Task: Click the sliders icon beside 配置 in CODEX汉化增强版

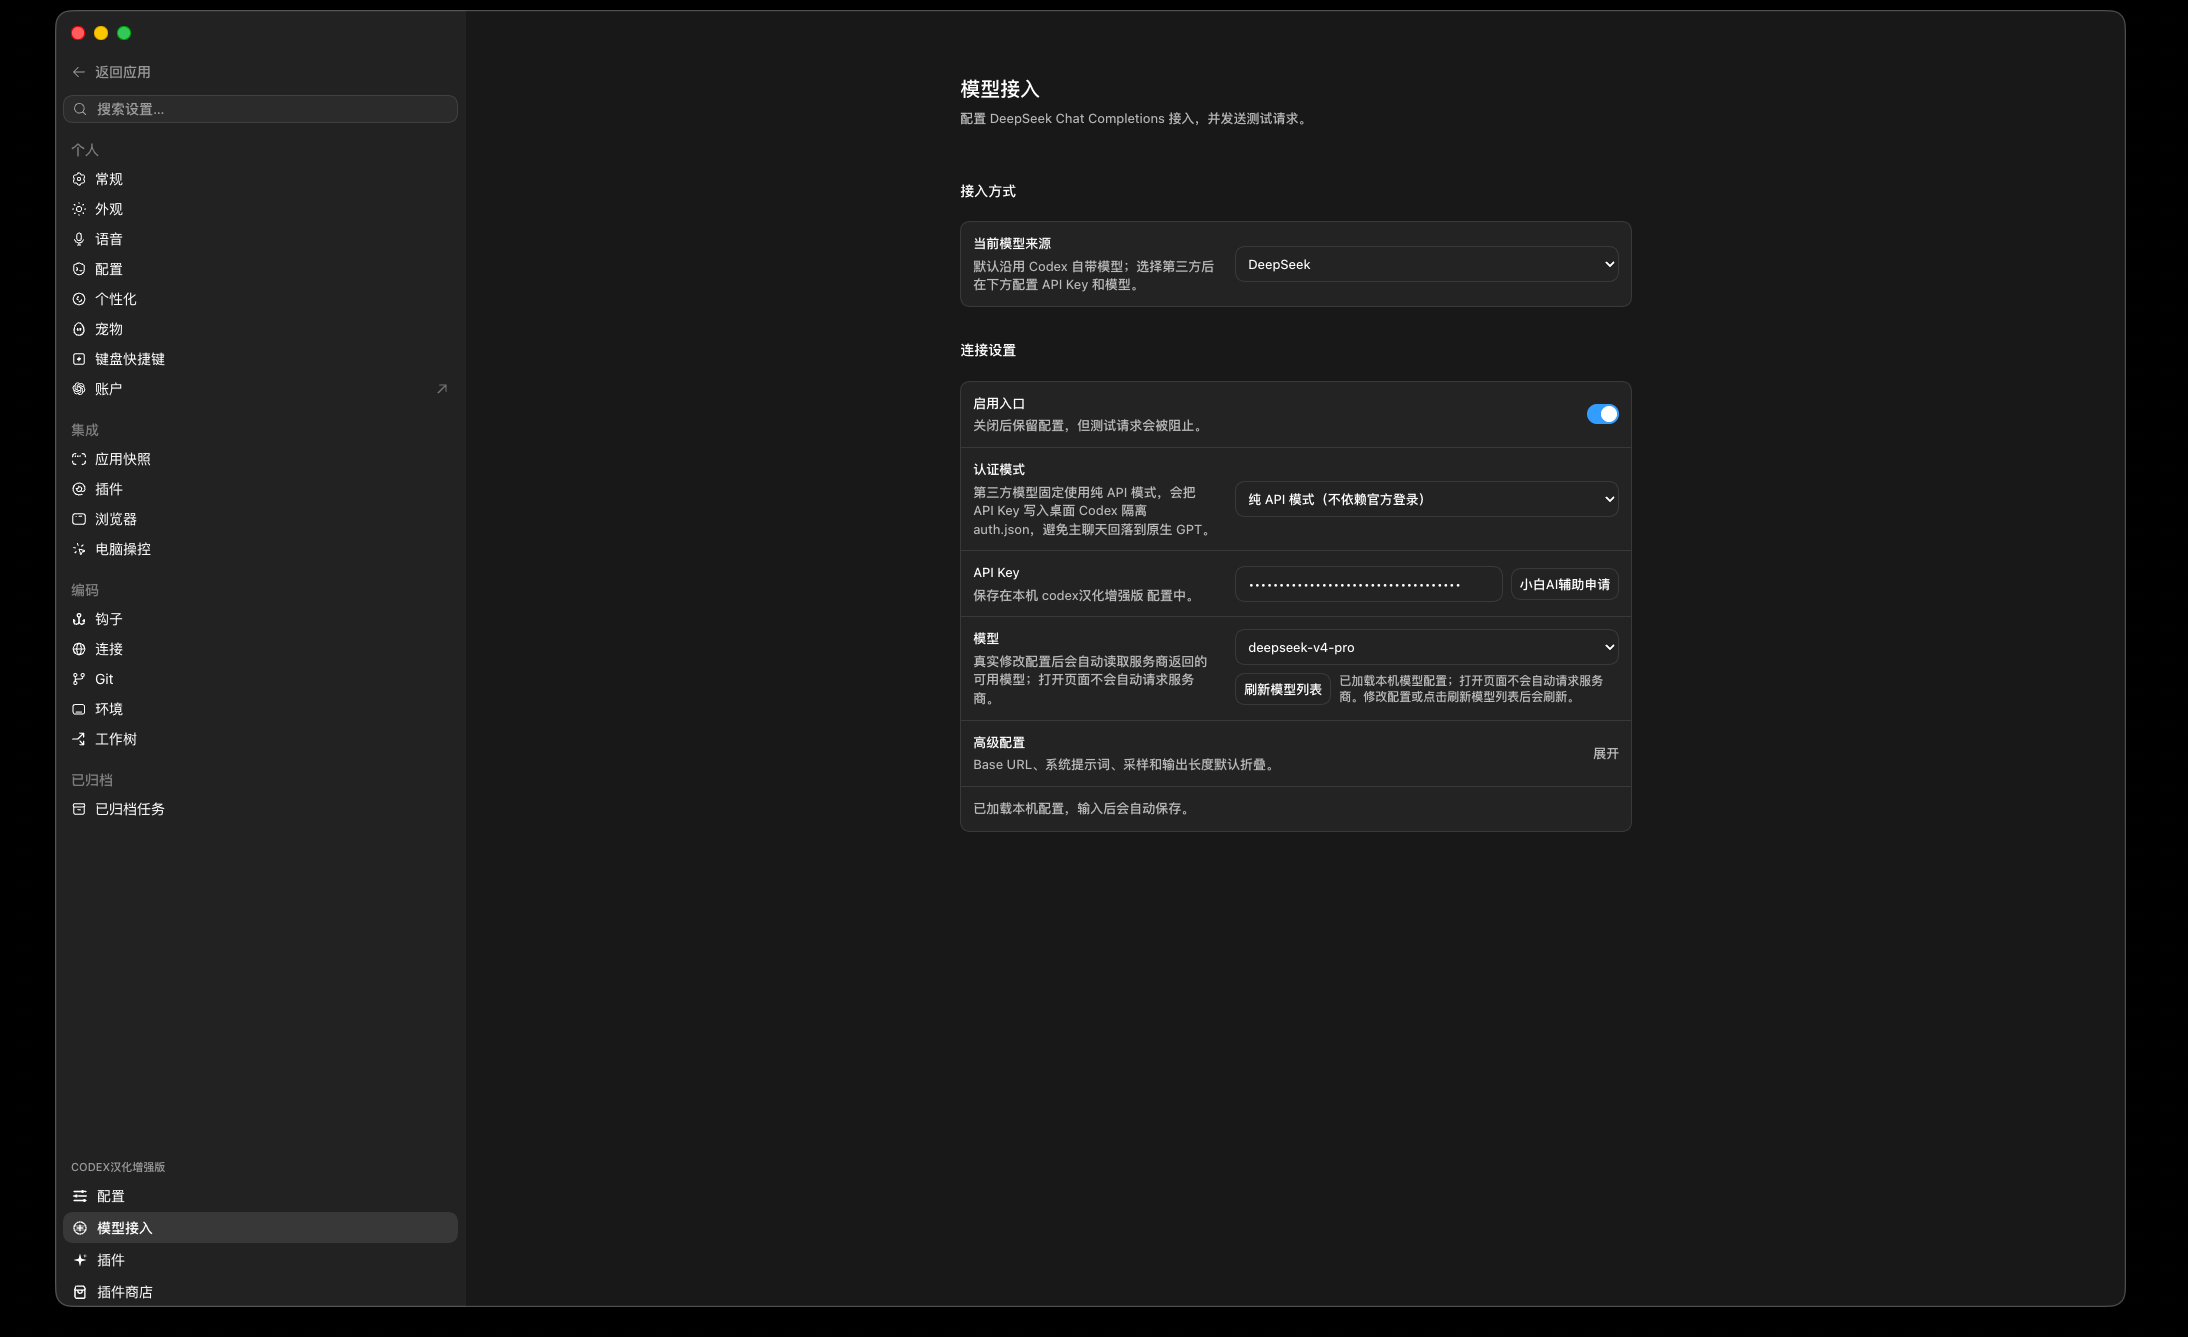Action: click(80, 1196)
